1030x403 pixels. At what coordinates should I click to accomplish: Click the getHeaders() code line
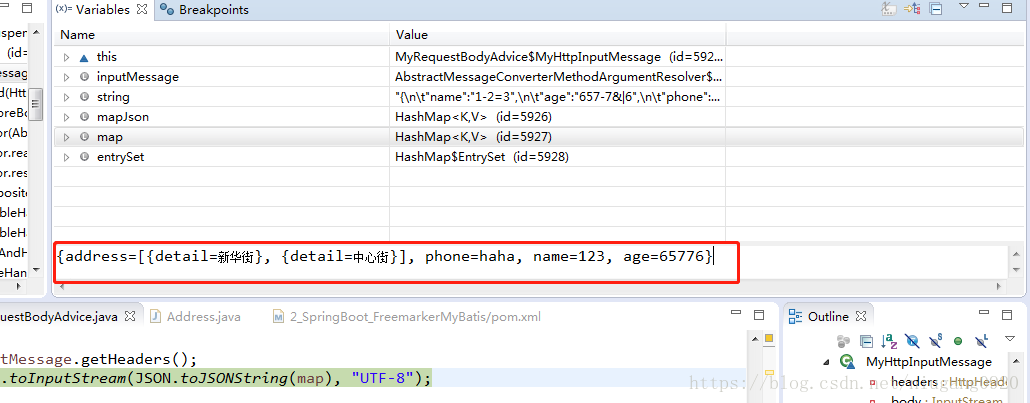[99, 358]
